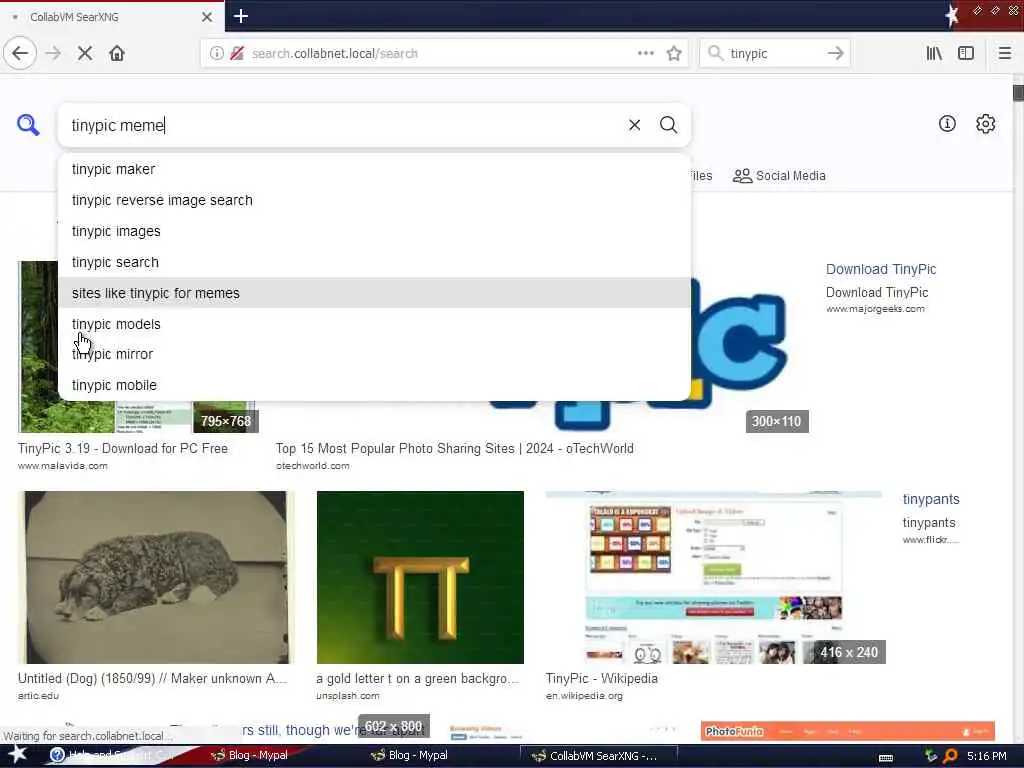Go back with the browser back arrow

pos(20,54)
